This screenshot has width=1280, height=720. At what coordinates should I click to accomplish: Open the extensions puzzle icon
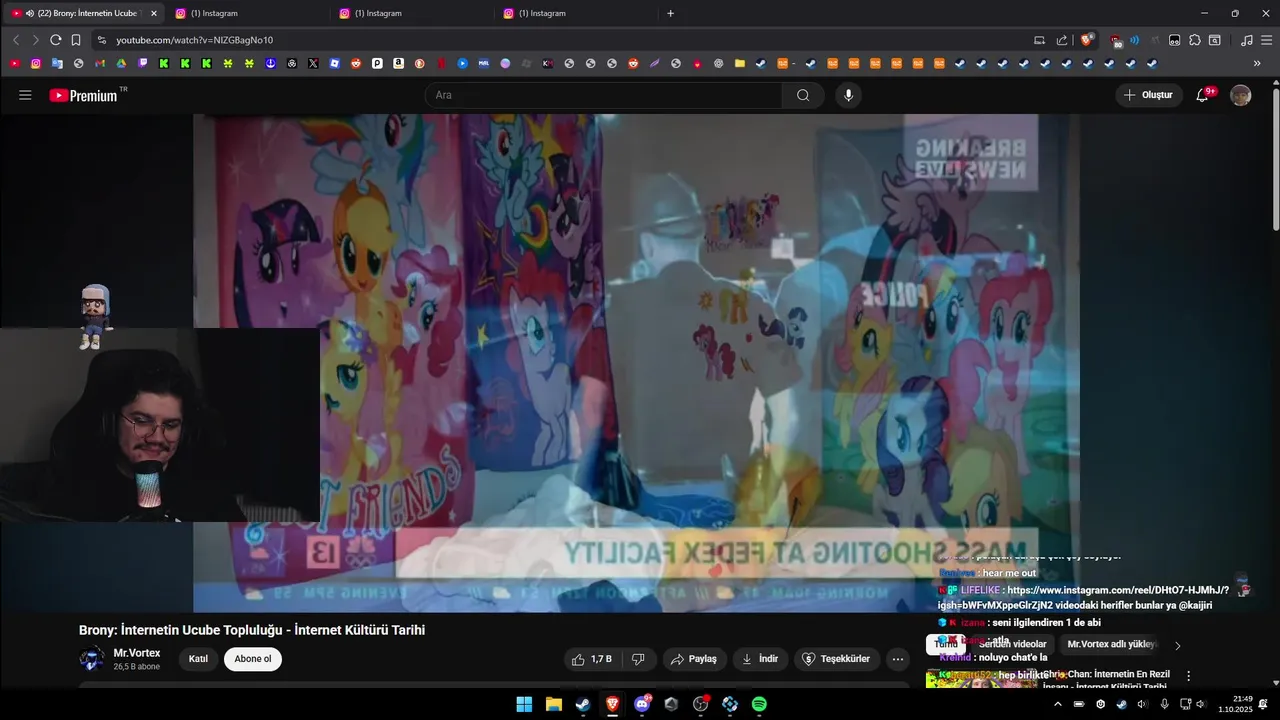click(x=1194, y=40)
